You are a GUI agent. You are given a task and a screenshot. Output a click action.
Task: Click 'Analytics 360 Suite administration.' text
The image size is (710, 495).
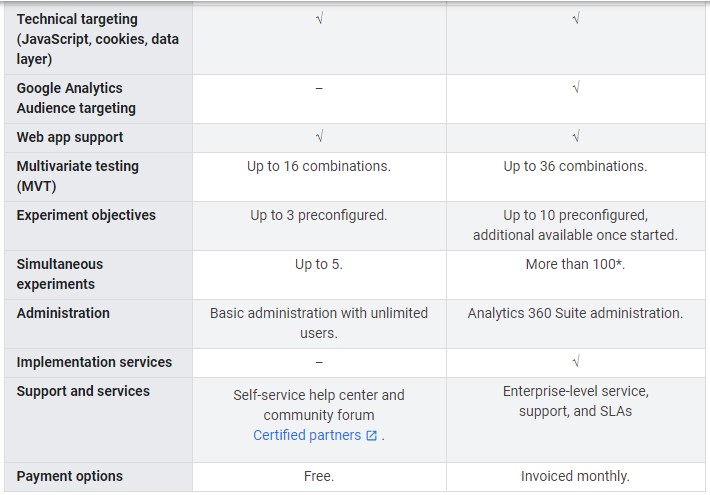[575, 313]
